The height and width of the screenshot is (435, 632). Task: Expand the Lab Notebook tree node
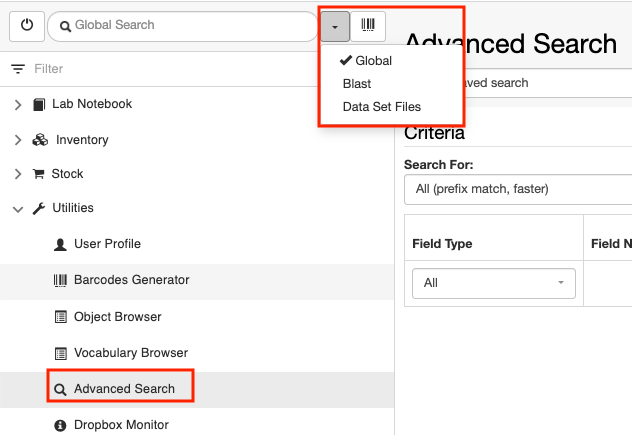(18, 105)
